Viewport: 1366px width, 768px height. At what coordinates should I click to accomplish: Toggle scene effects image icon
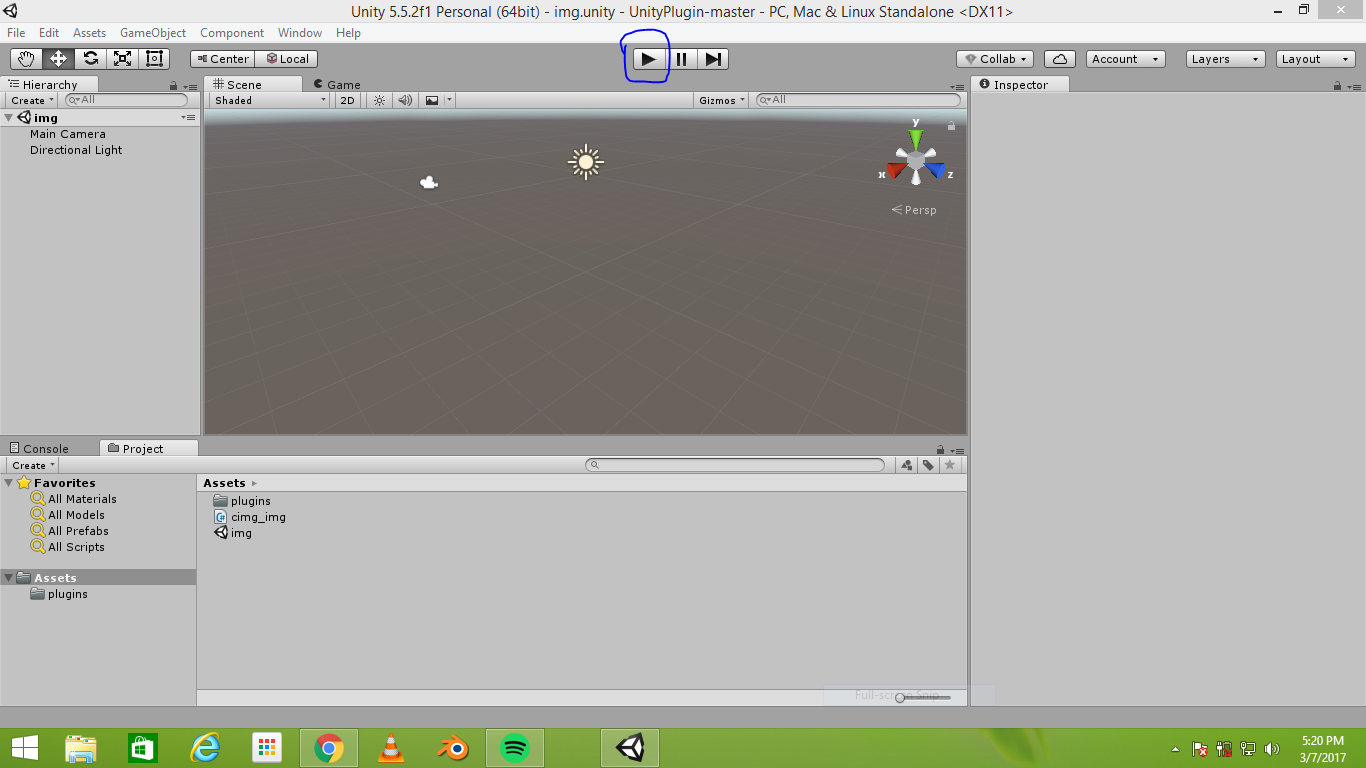click(x=432, y=100)
